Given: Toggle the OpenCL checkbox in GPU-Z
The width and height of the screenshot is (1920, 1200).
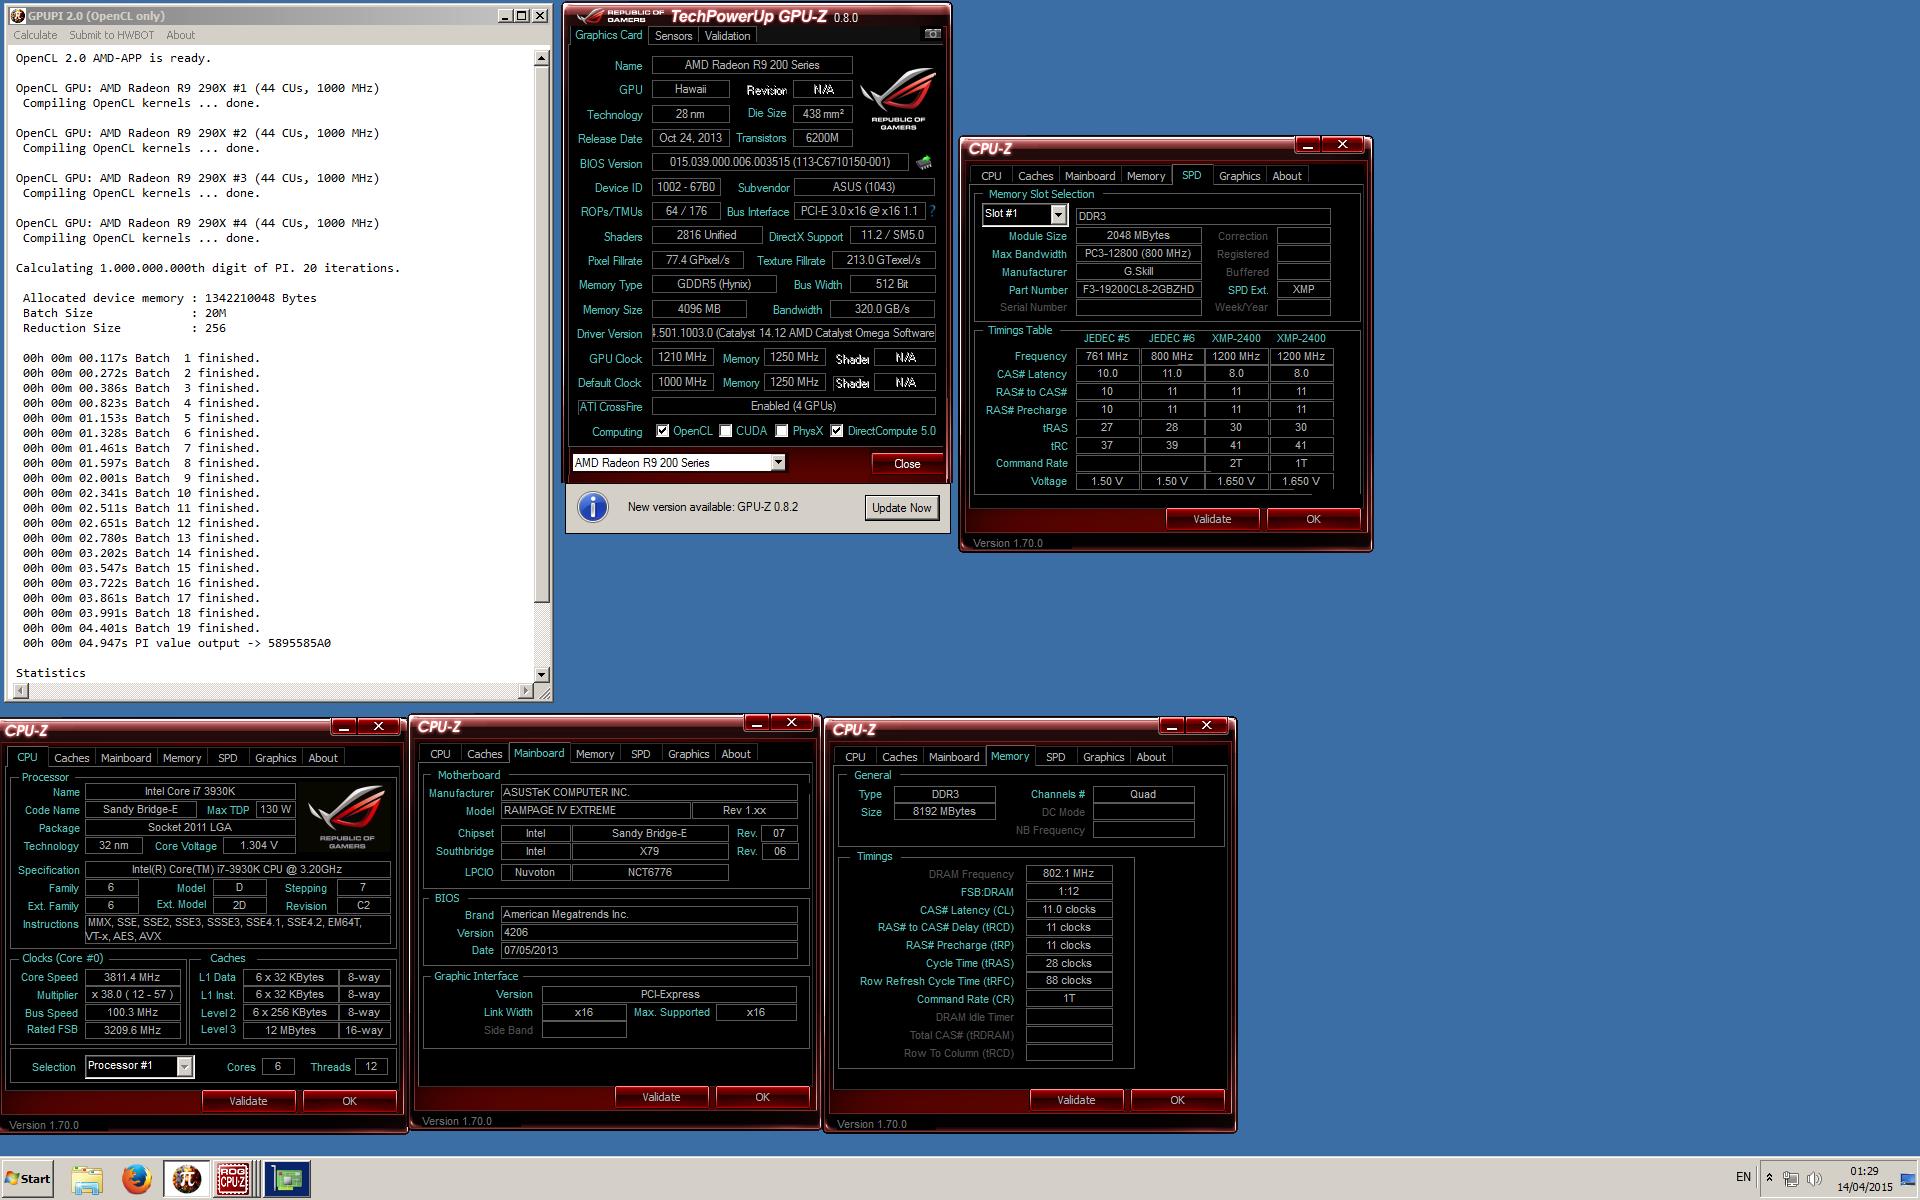Looking at the screenshot, I should point(662,431).
